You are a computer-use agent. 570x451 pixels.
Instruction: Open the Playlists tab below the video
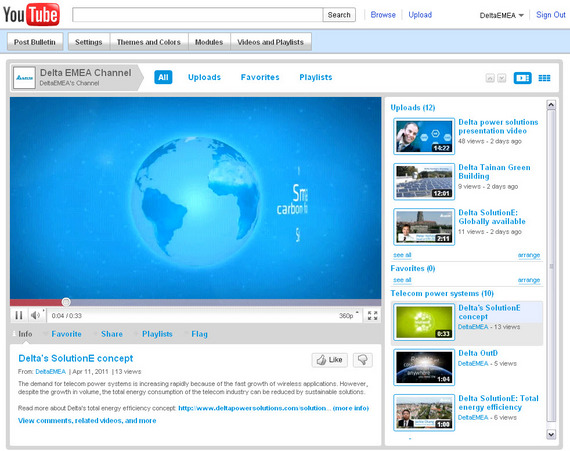[x=157, y=334]
